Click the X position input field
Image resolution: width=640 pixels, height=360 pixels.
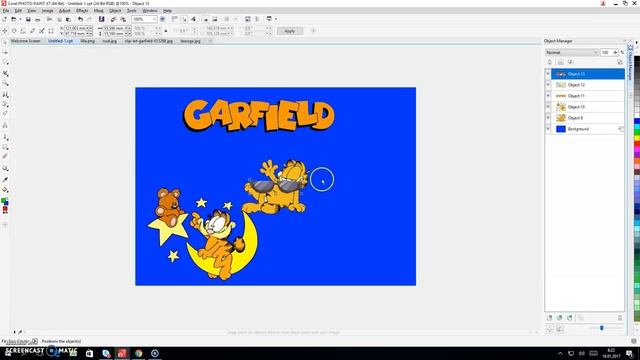pos(78,28)
